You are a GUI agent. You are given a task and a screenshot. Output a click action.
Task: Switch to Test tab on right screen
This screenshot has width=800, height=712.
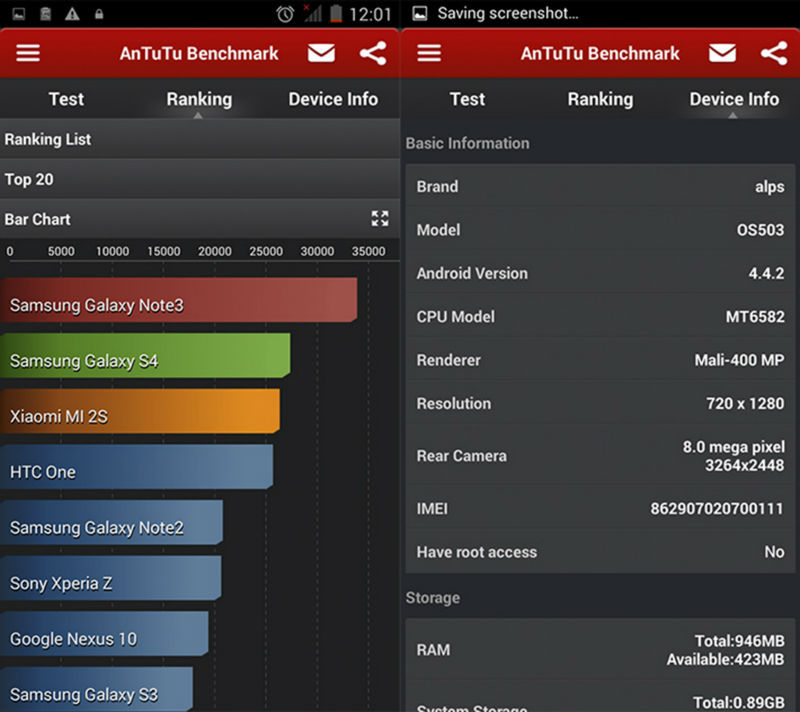[x=467, y=99]
